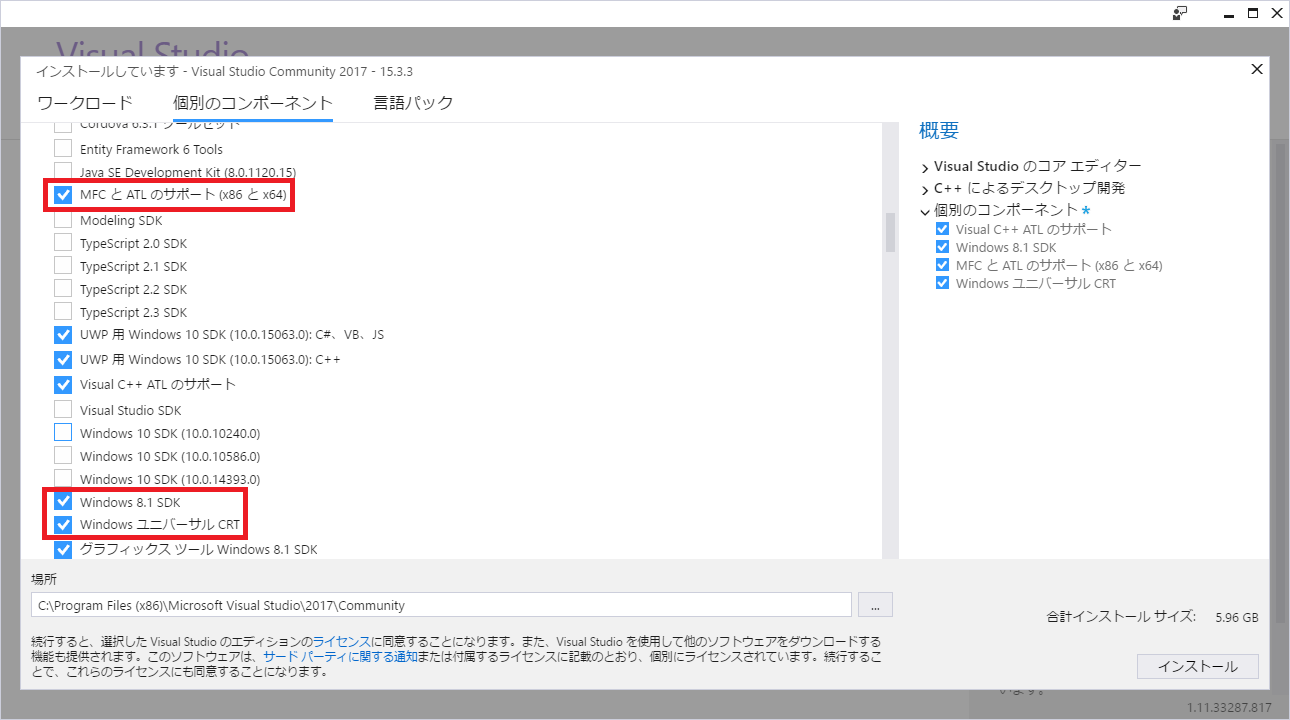Check the Visual Studio SDK option
Image resolution: width=1290 pixels, height=720 pixels.
[63, 410]
